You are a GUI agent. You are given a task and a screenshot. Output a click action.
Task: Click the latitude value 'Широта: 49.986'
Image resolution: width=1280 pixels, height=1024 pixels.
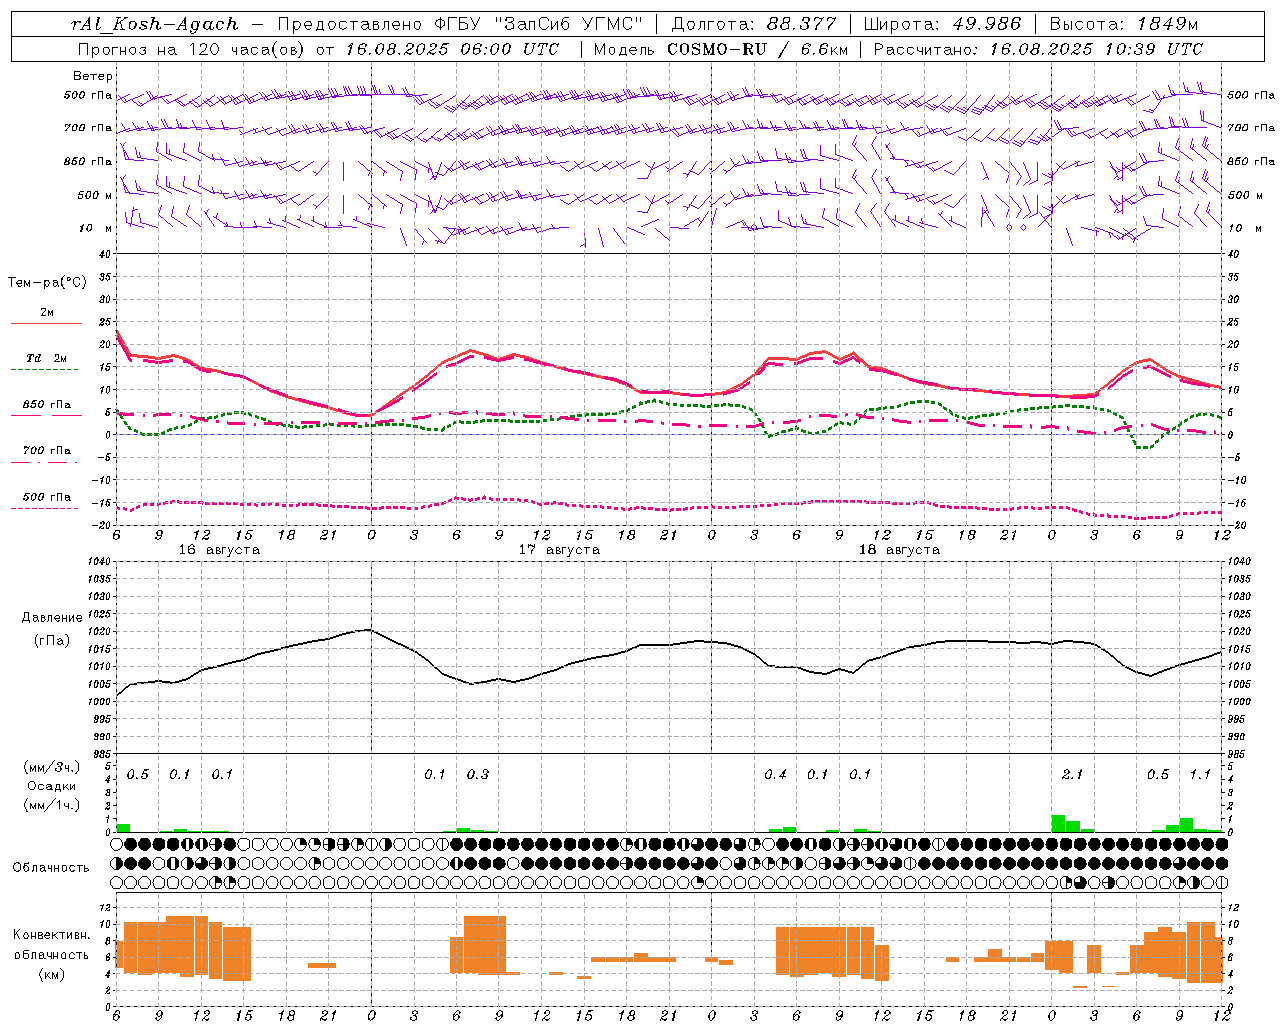tap(942, 24)
